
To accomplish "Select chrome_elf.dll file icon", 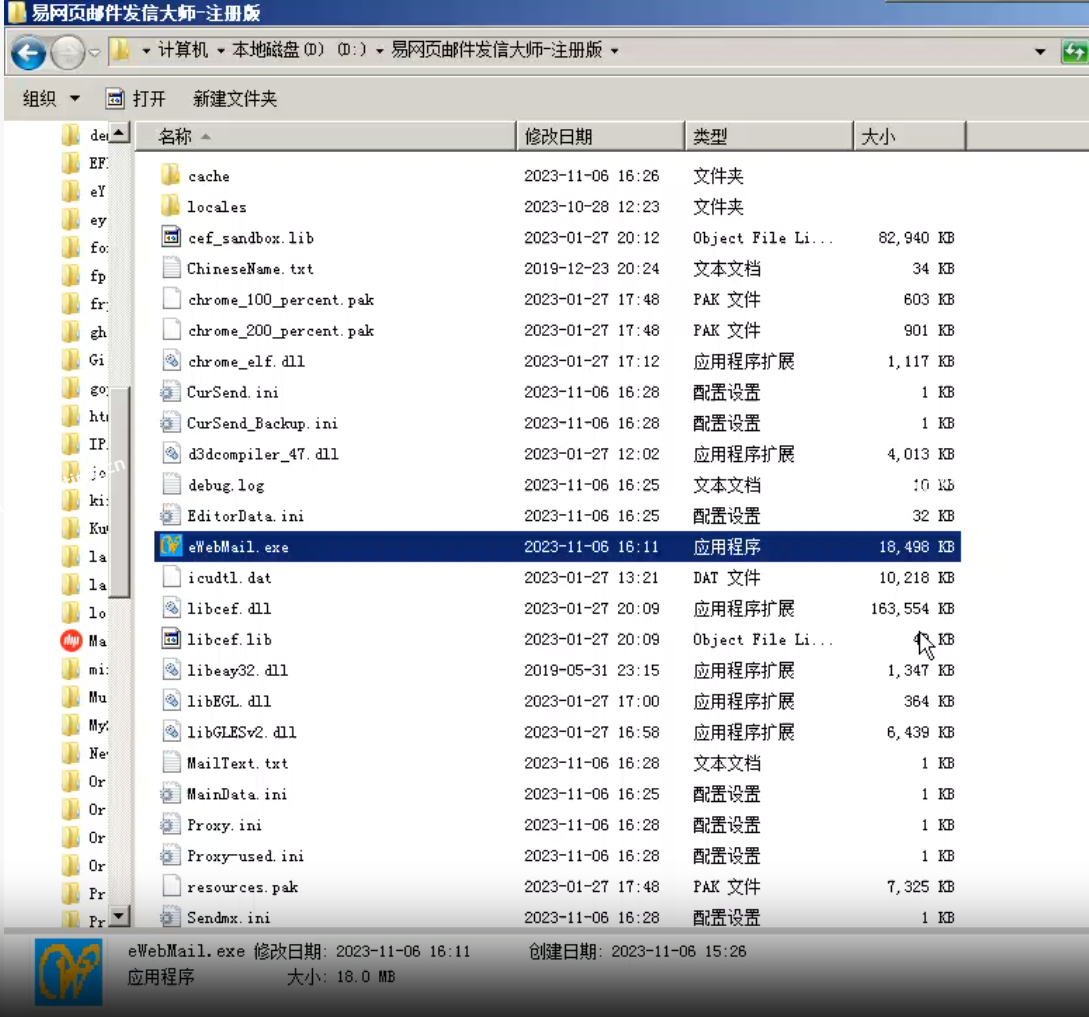I will pyautogui.click(x=171, y=361).
